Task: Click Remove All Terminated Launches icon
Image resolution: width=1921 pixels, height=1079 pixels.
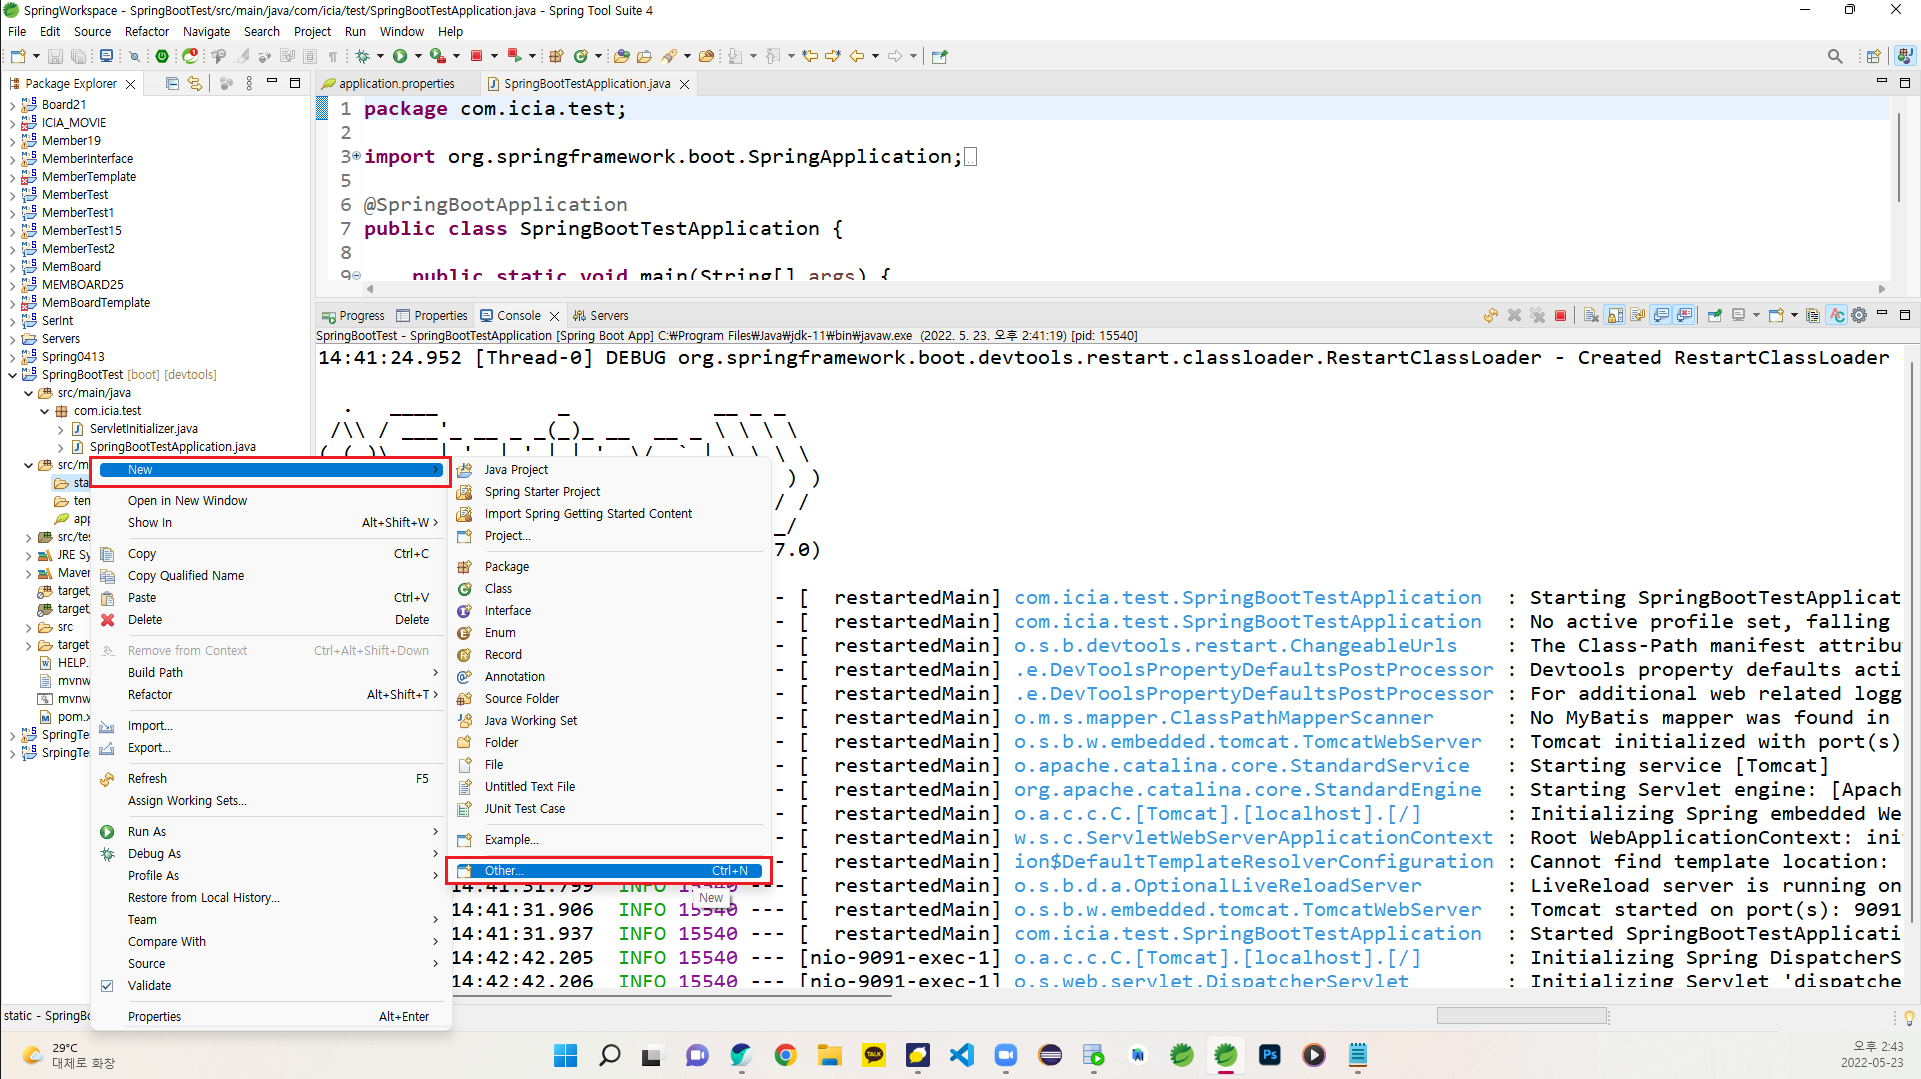Action: [x=1538, y=316]
